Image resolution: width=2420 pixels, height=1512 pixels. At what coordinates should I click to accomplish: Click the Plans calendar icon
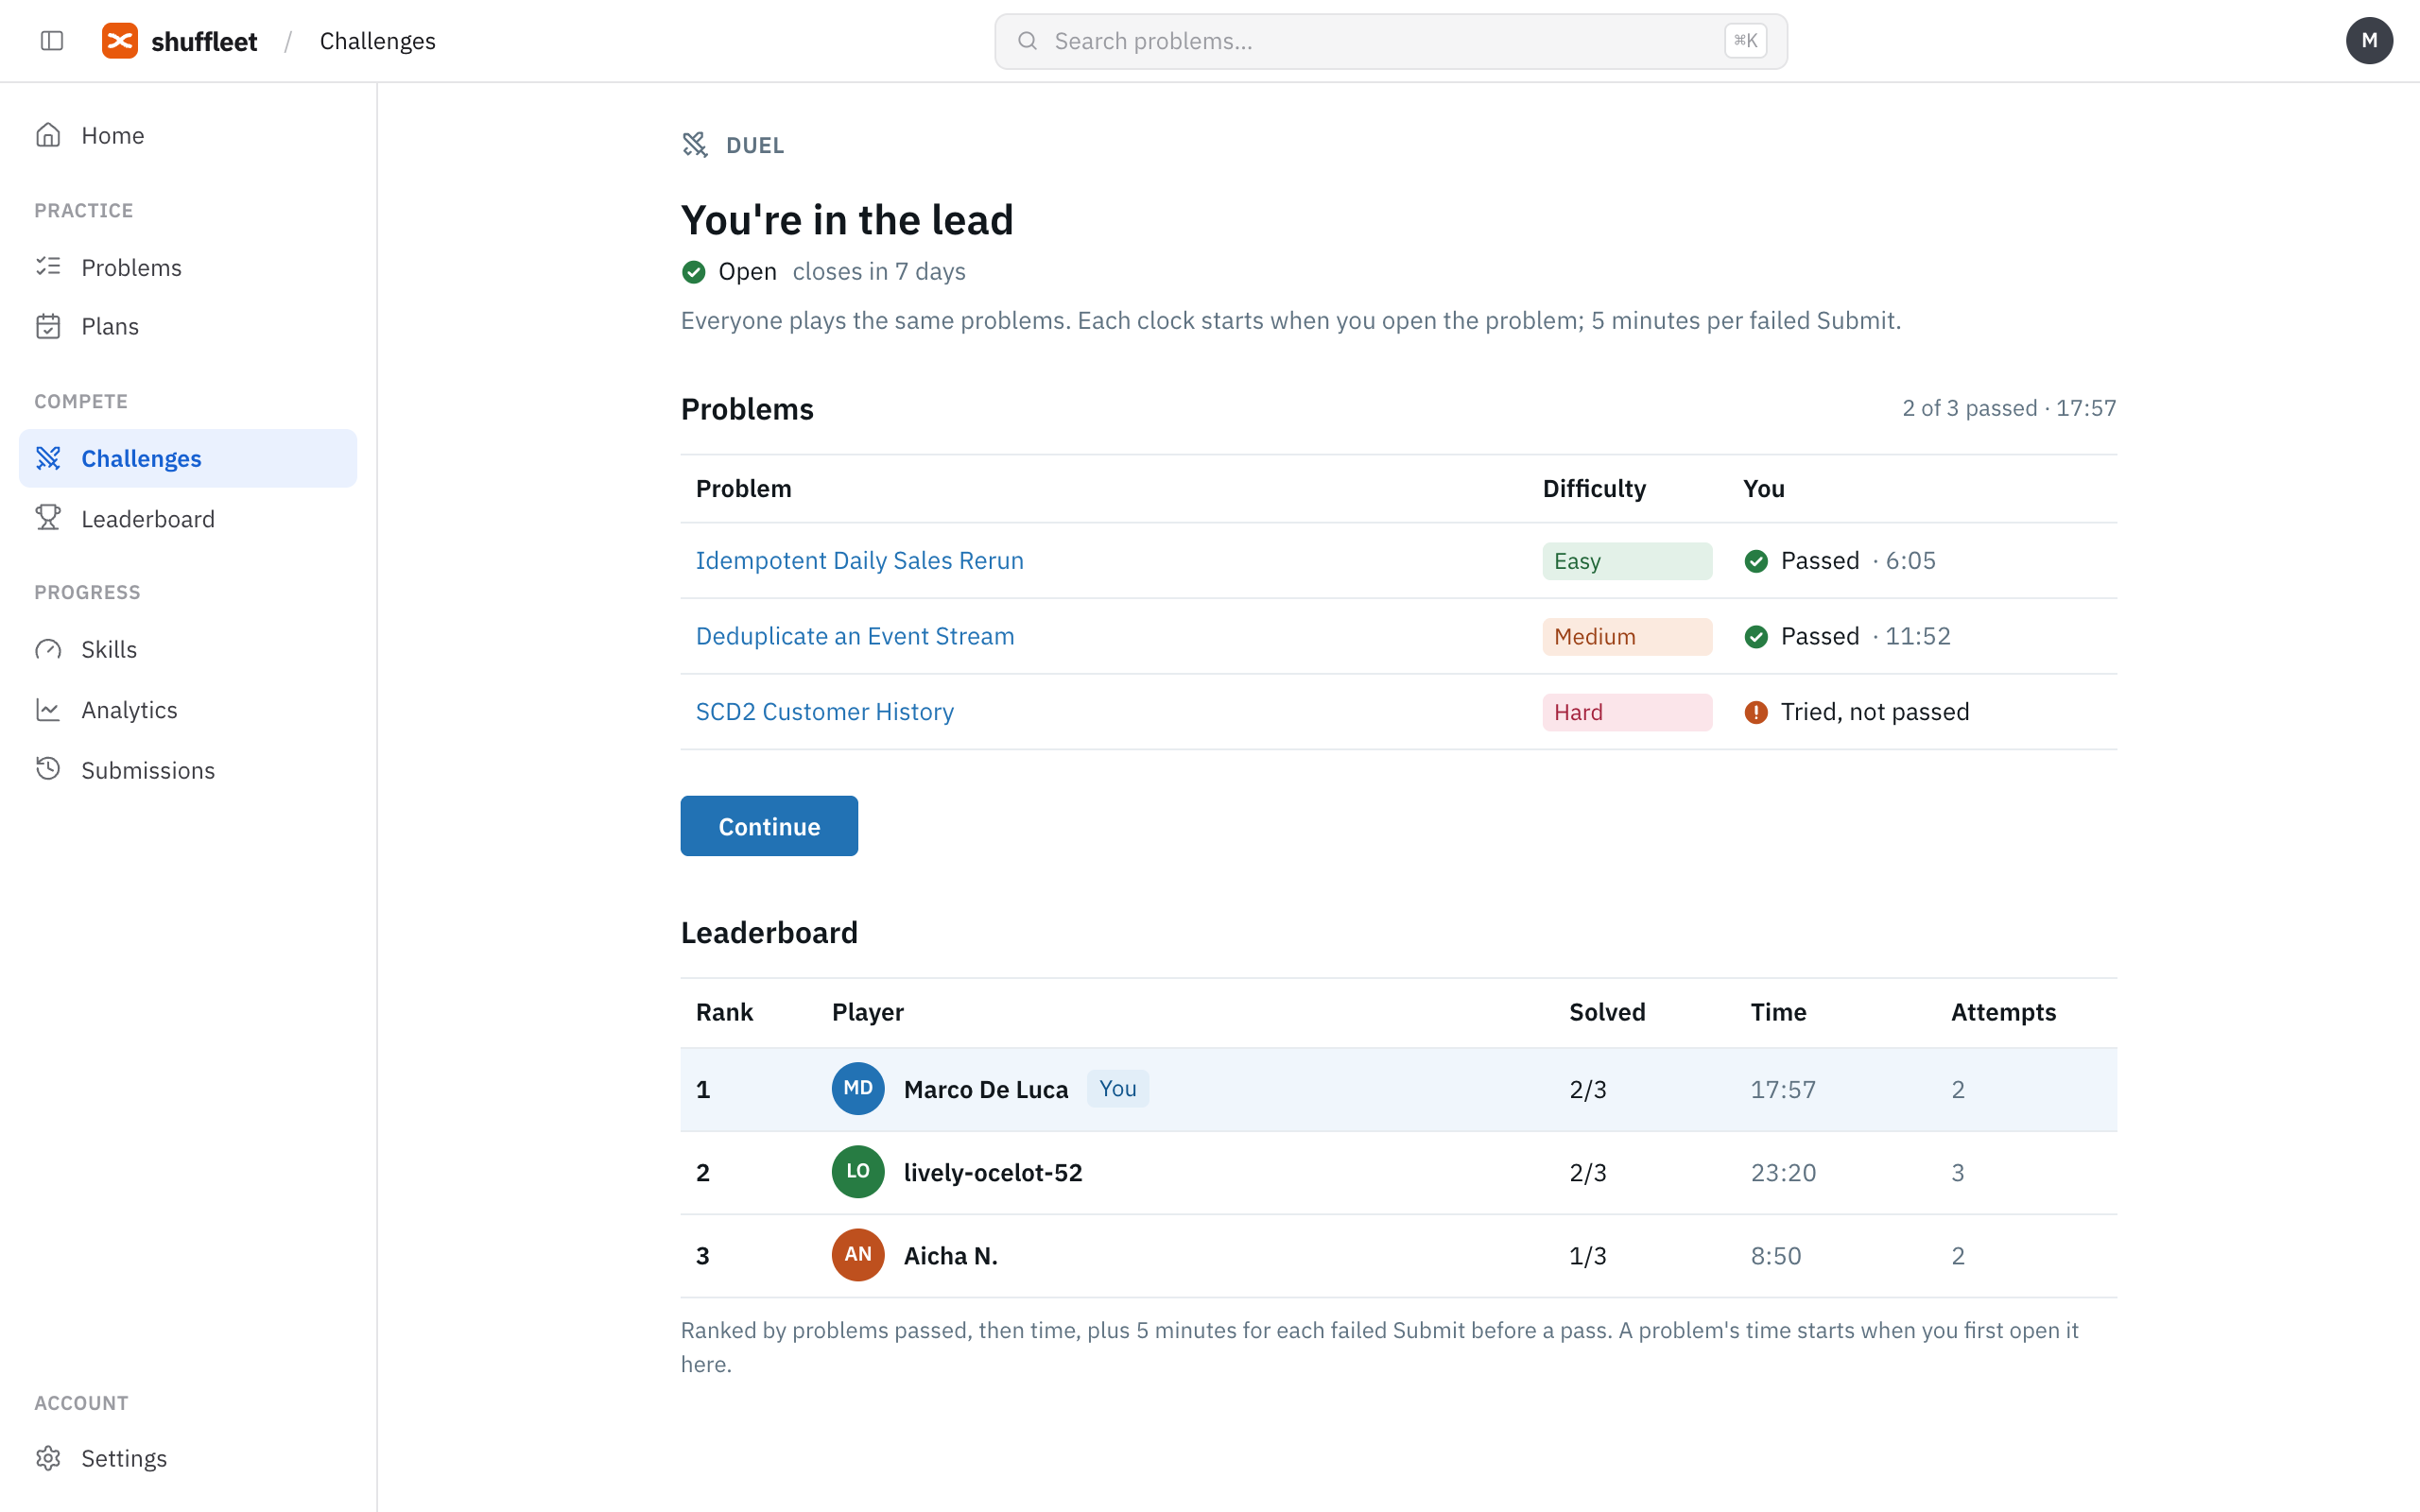(48, 326)
